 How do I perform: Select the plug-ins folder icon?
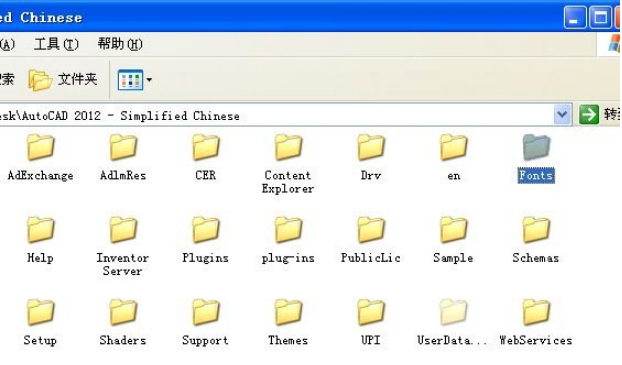[x=288, y=230]
